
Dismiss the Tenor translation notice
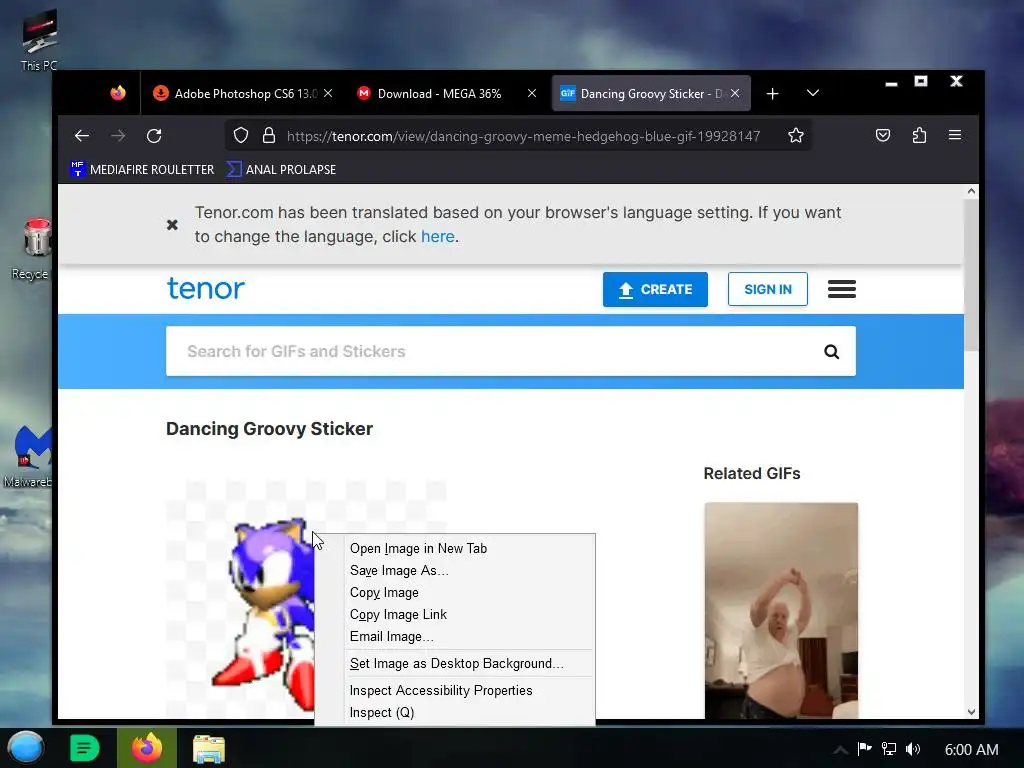172,225
